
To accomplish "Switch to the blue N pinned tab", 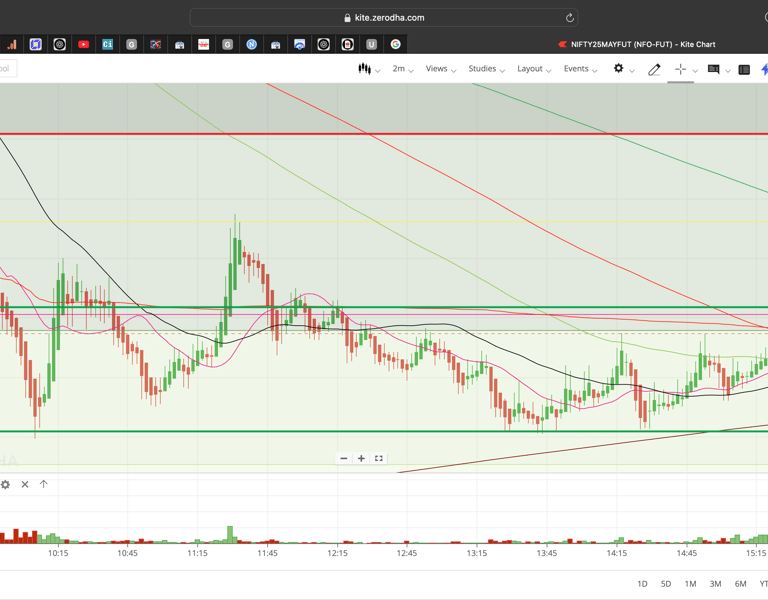I will coord(251,45).
